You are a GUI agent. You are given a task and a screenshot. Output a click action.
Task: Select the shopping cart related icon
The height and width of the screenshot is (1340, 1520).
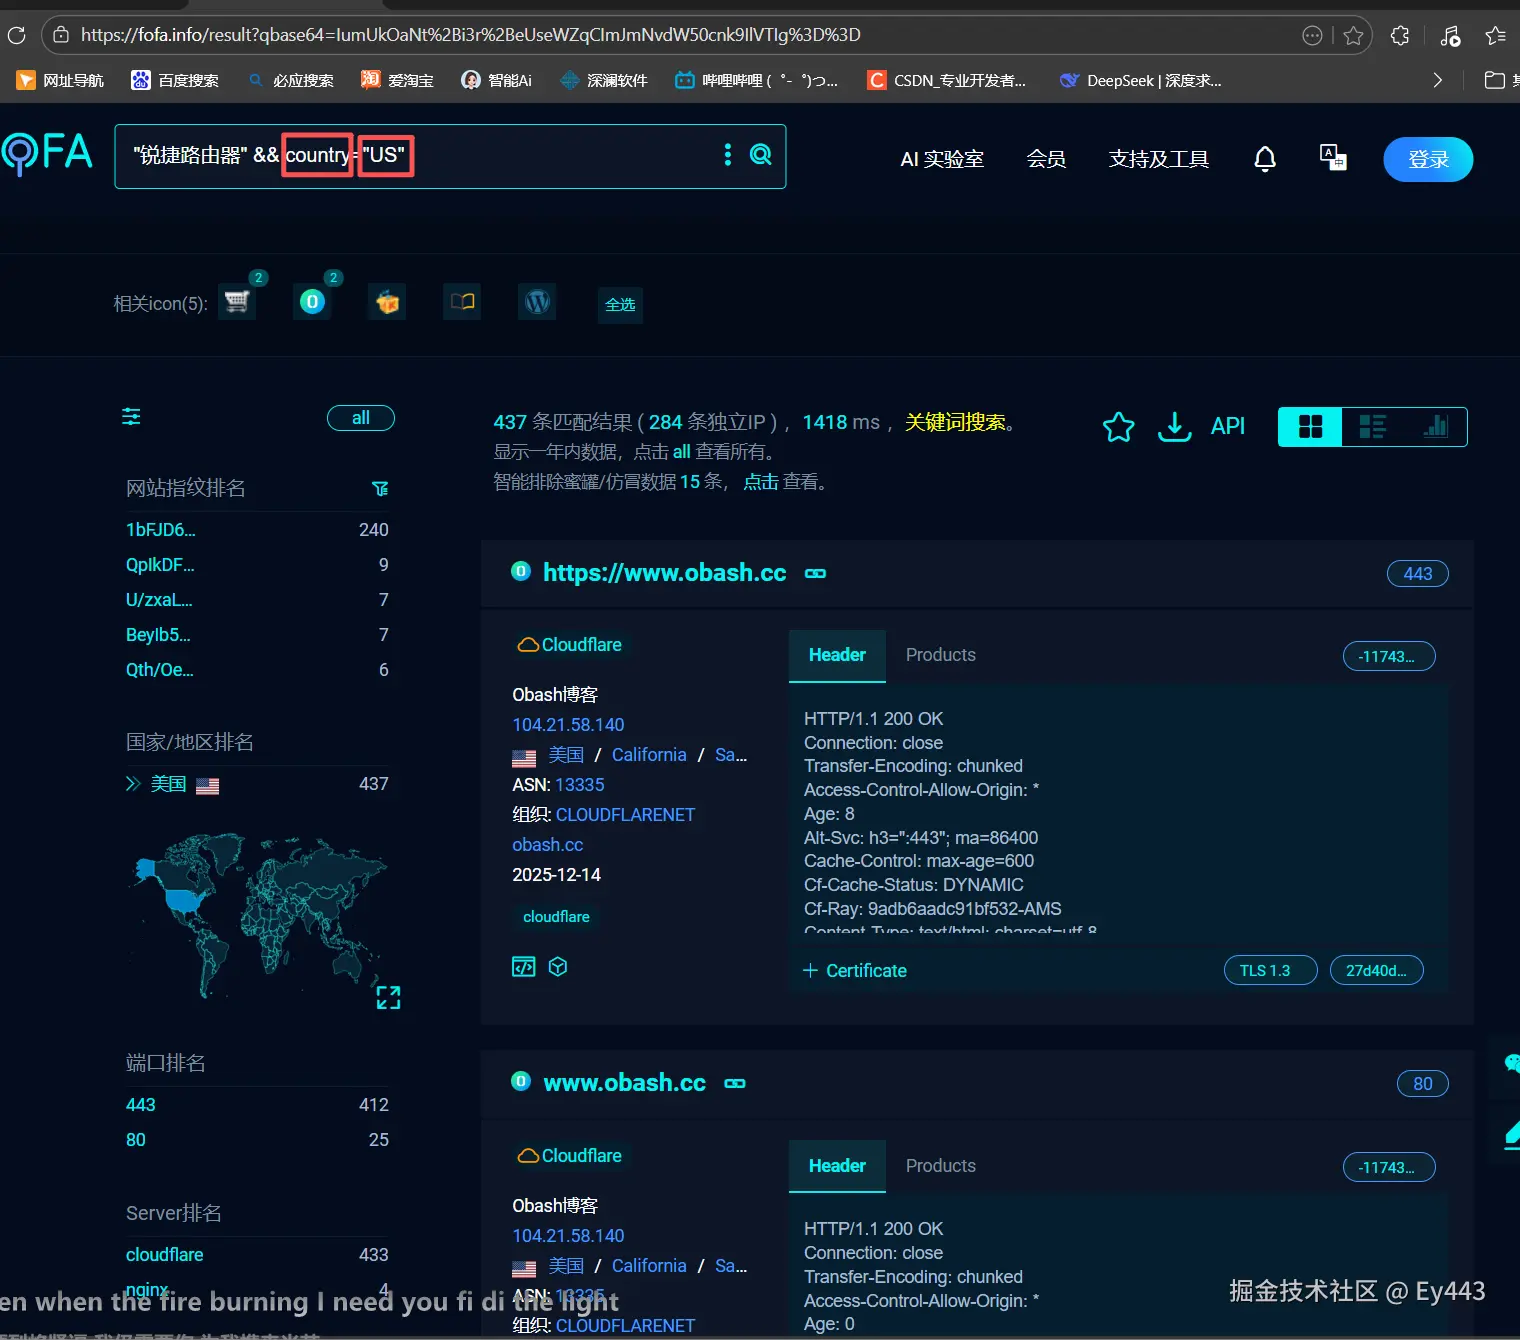[x=237, y=302]
